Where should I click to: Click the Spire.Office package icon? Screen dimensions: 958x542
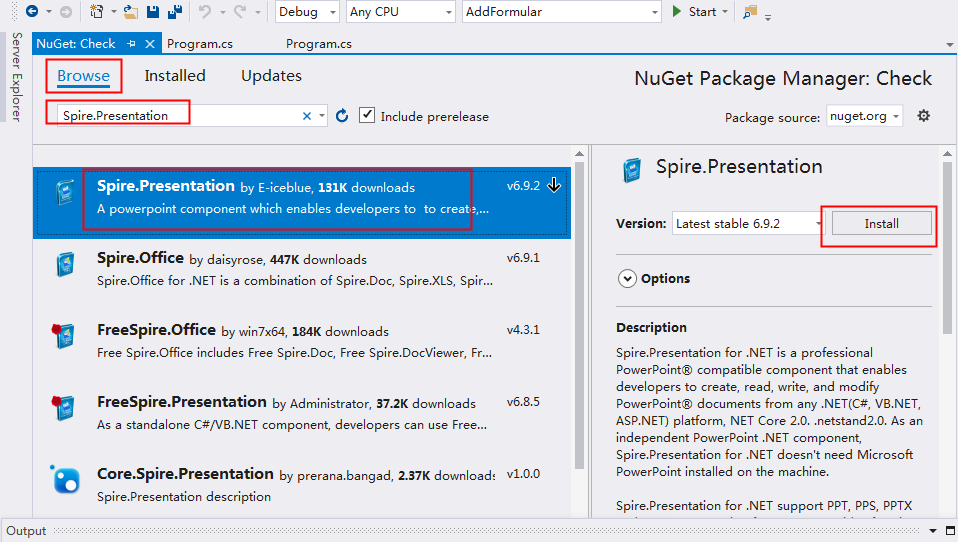pyautogui.click(x=65, y=264)
